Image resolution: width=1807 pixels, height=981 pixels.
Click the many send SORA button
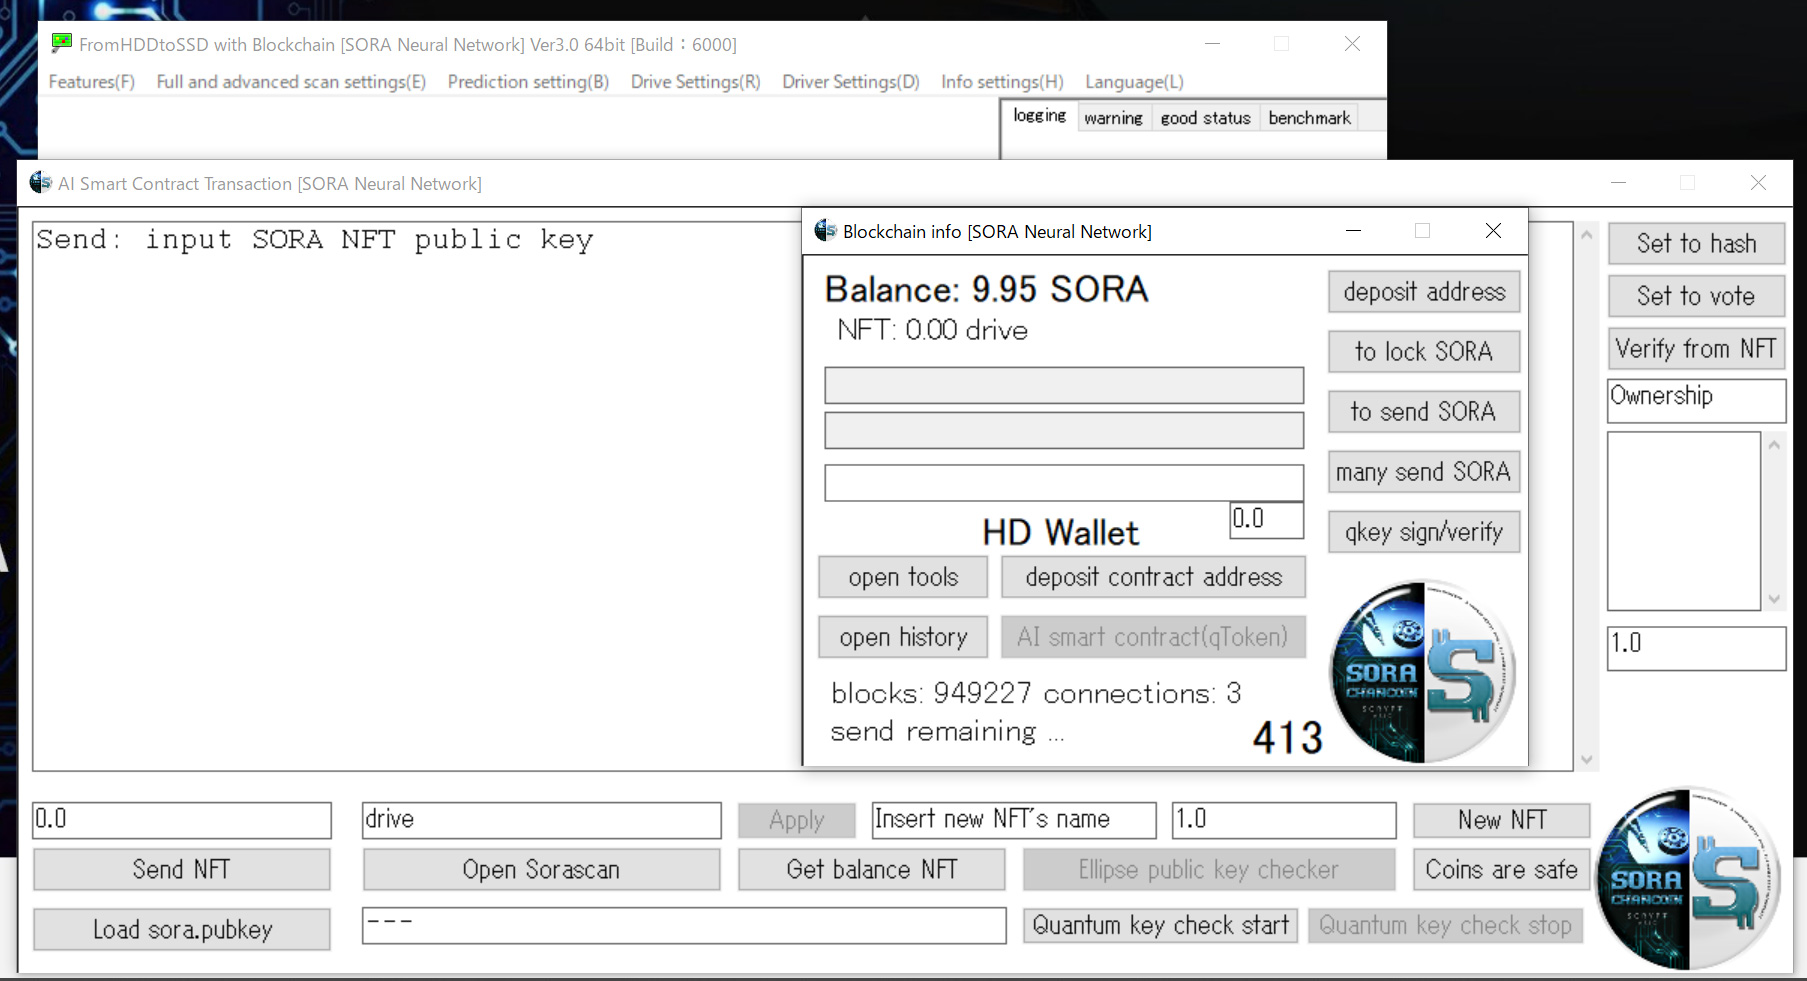coord(1424,472)
